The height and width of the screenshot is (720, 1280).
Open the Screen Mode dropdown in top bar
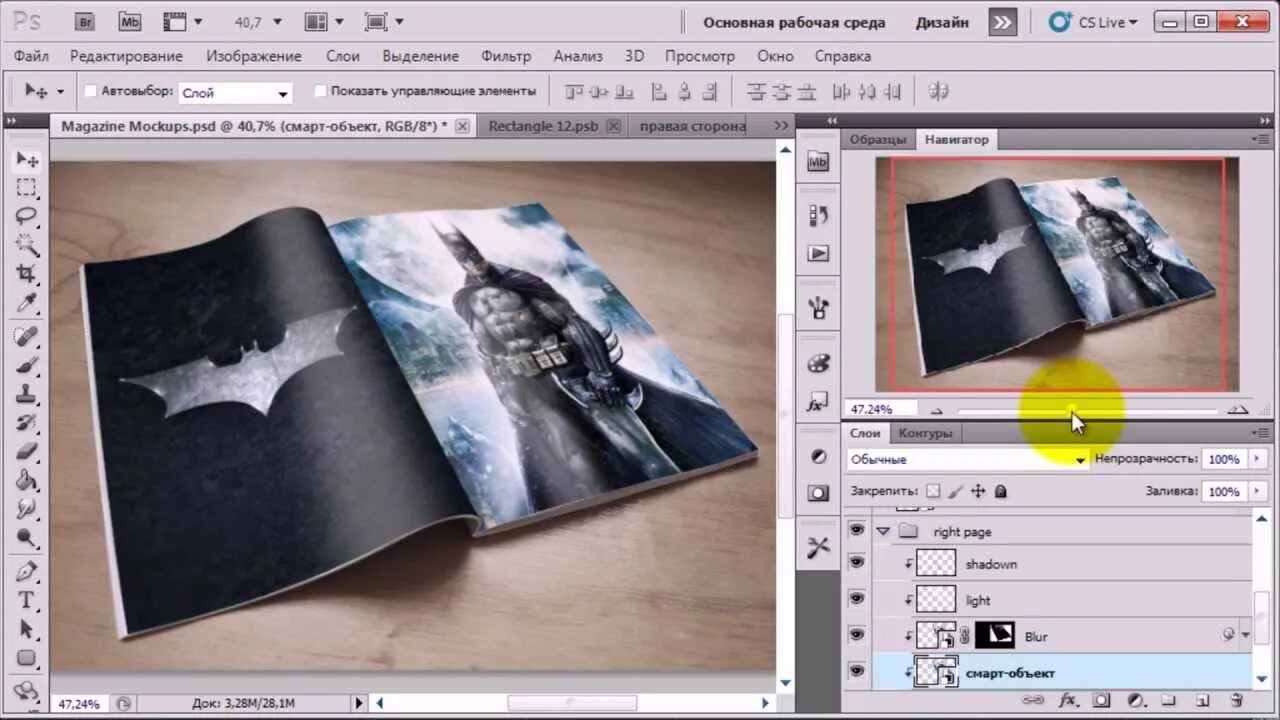[x=384, y=21]
